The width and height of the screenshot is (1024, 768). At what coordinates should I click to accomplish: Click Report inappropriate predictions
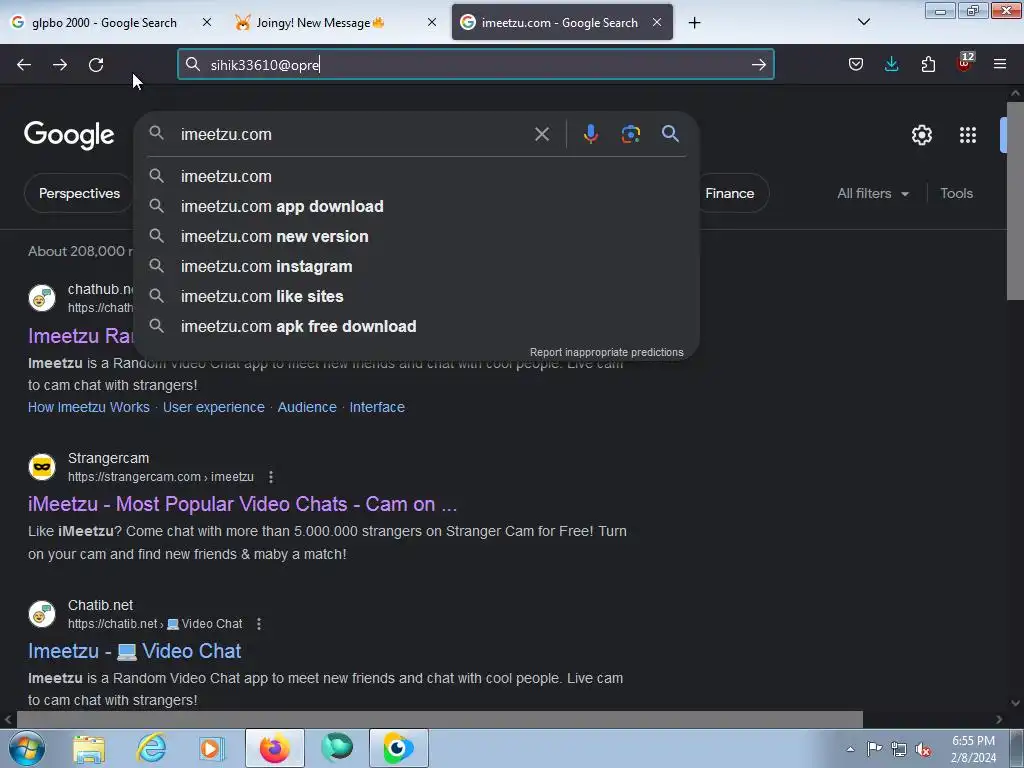[x=606, y=353]
